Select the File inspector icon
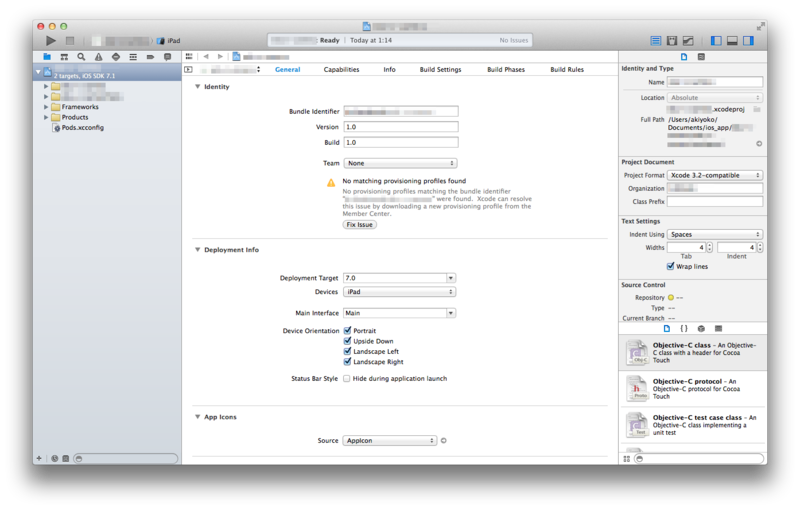The height and width of the screenshot is (510, 800). click(x=684, y=57)
